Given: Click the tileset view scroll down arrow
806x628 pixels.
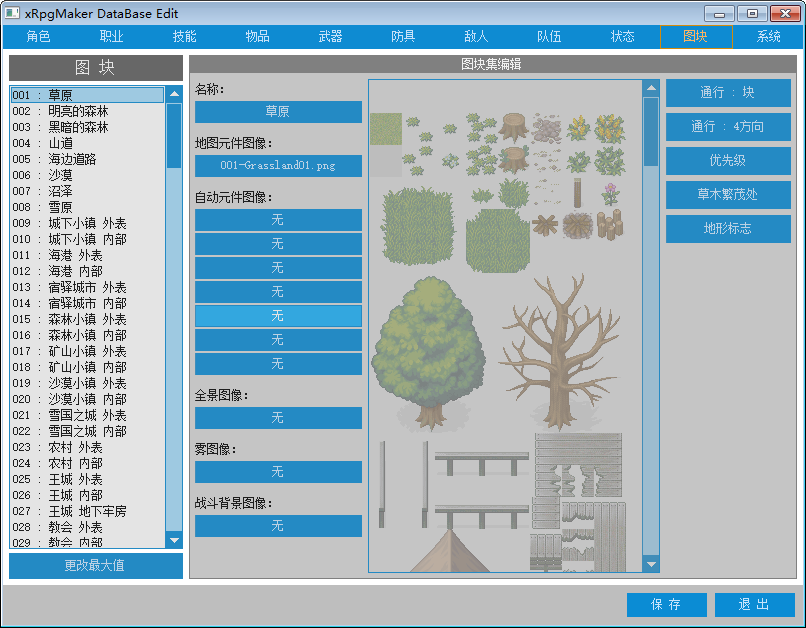Looking at the screenshot, I should coord(651,564).
